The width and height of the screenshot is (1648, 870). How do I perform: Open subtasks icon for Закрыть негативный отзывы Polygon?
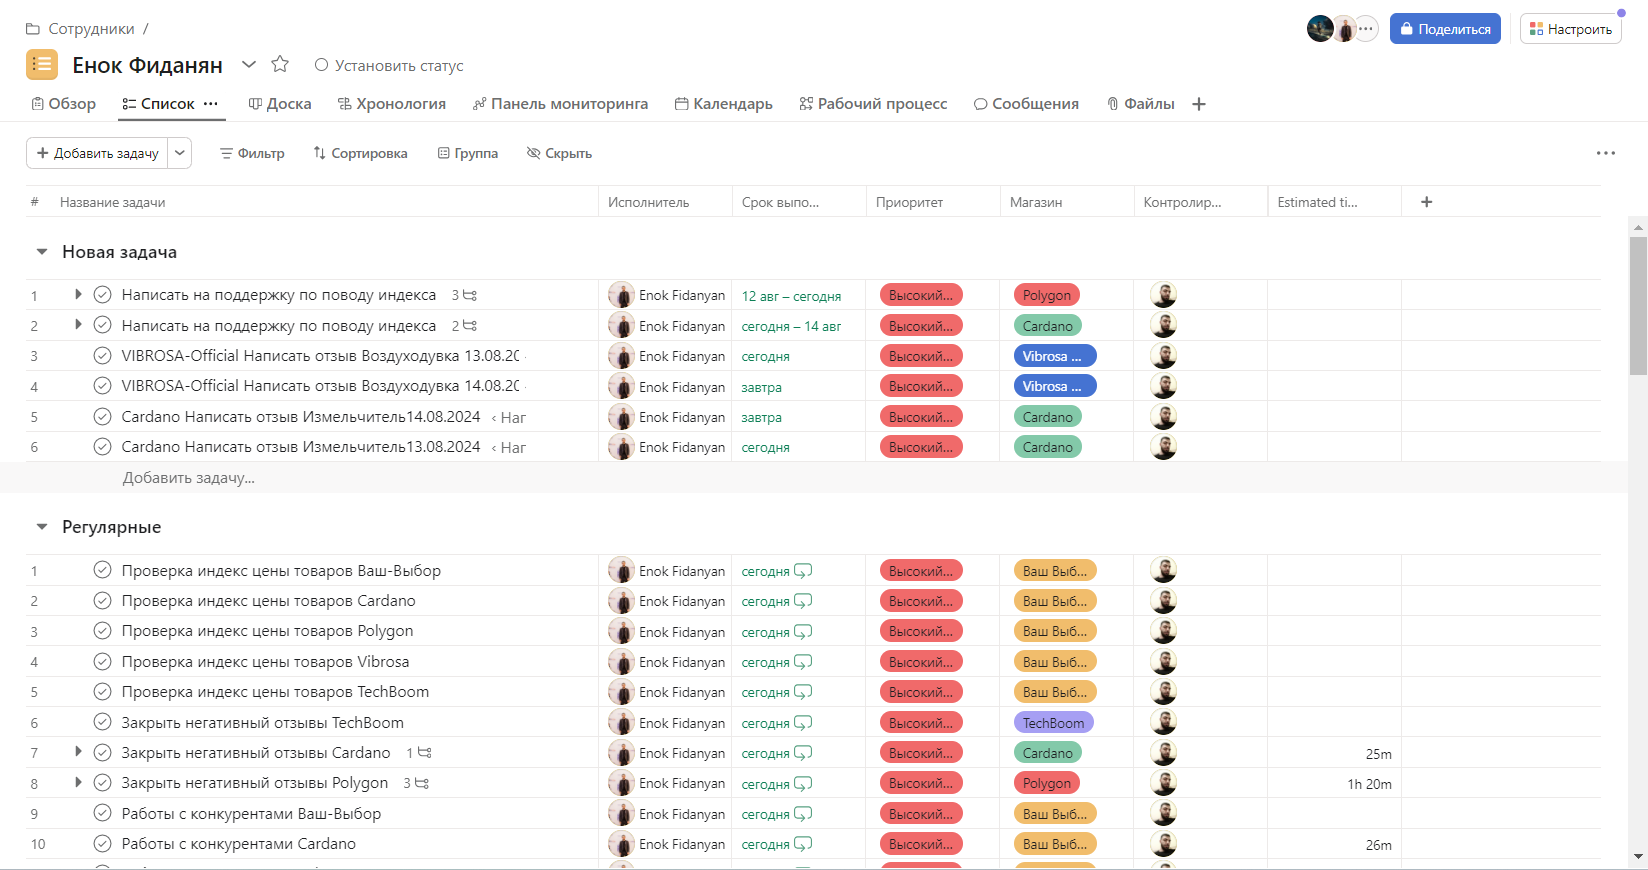422,783
